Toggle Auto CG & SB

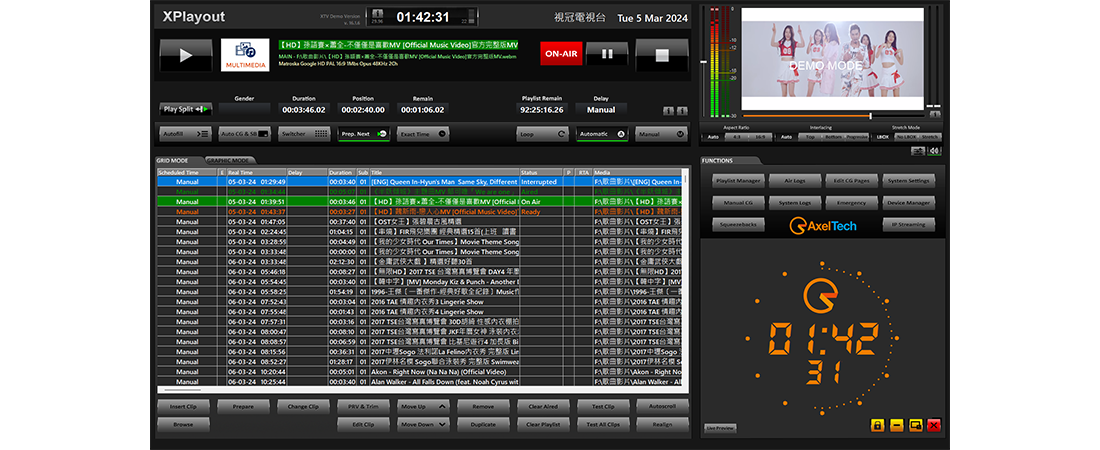coord(245,133)
